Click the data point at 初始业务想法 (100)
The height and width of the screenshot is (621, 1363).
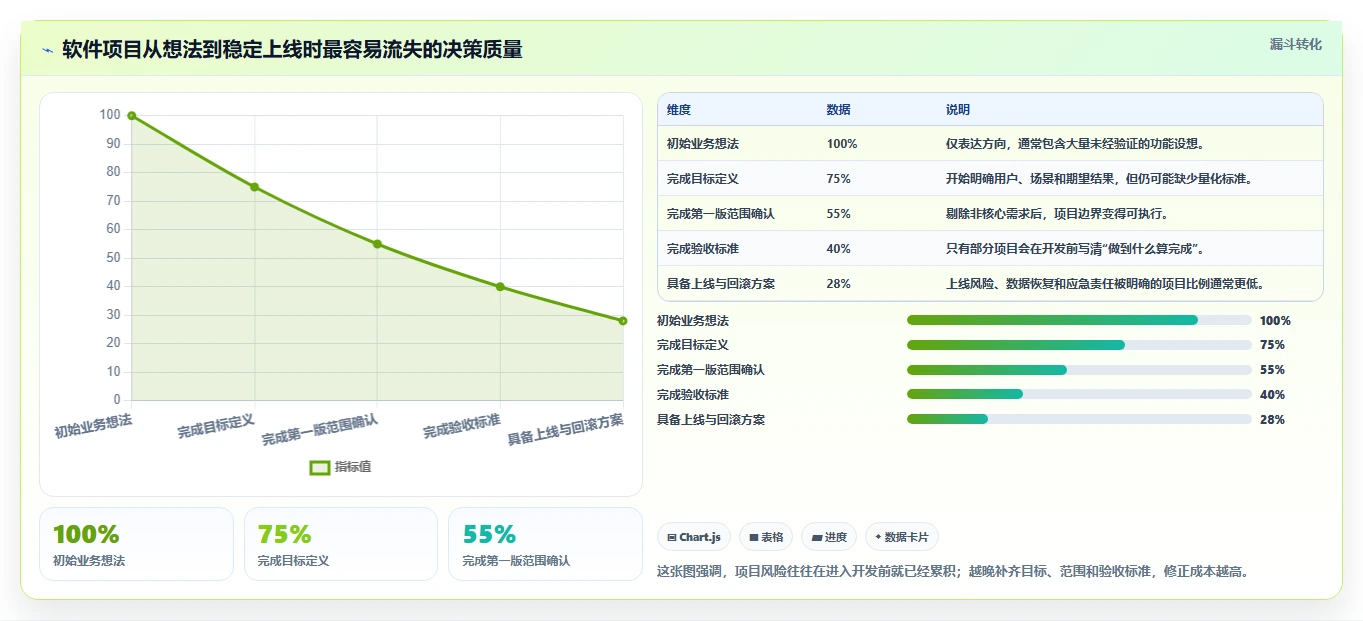[x=132, y=116]
